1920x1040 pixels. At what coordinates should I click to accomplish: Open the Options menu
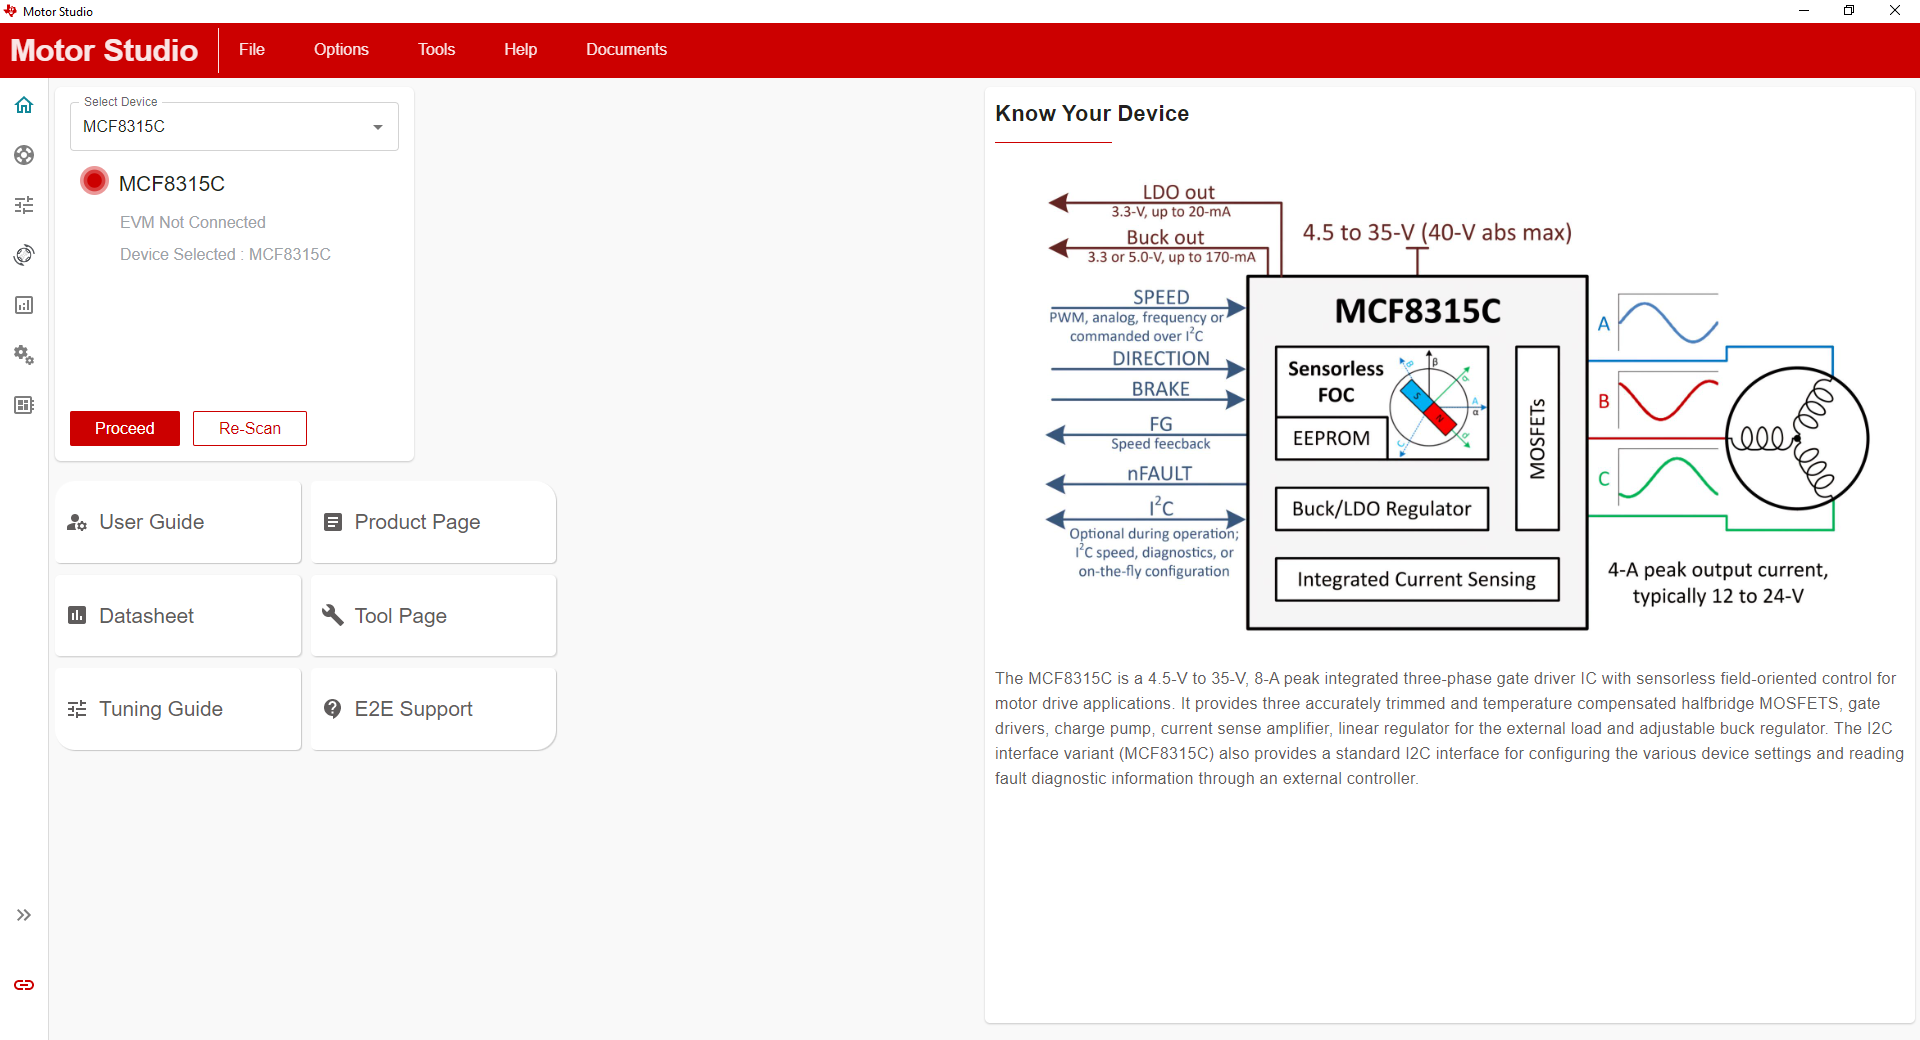(x=341, y=50)
